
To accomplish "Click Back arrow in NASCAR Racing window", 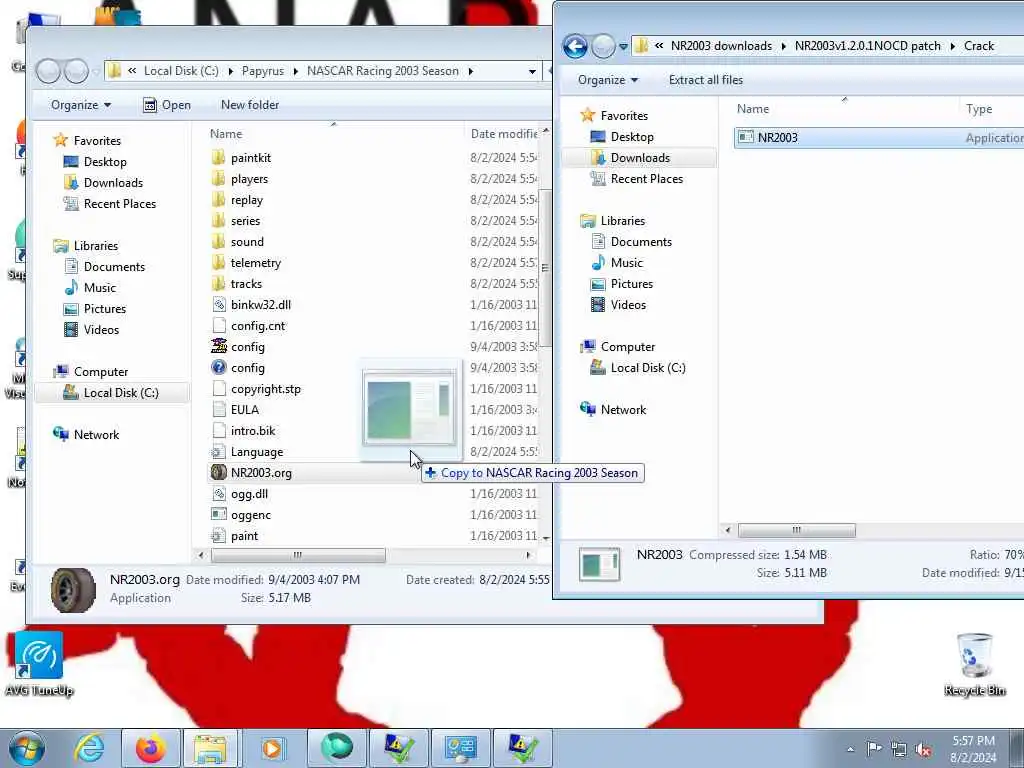I will click(x=48, y=71).
